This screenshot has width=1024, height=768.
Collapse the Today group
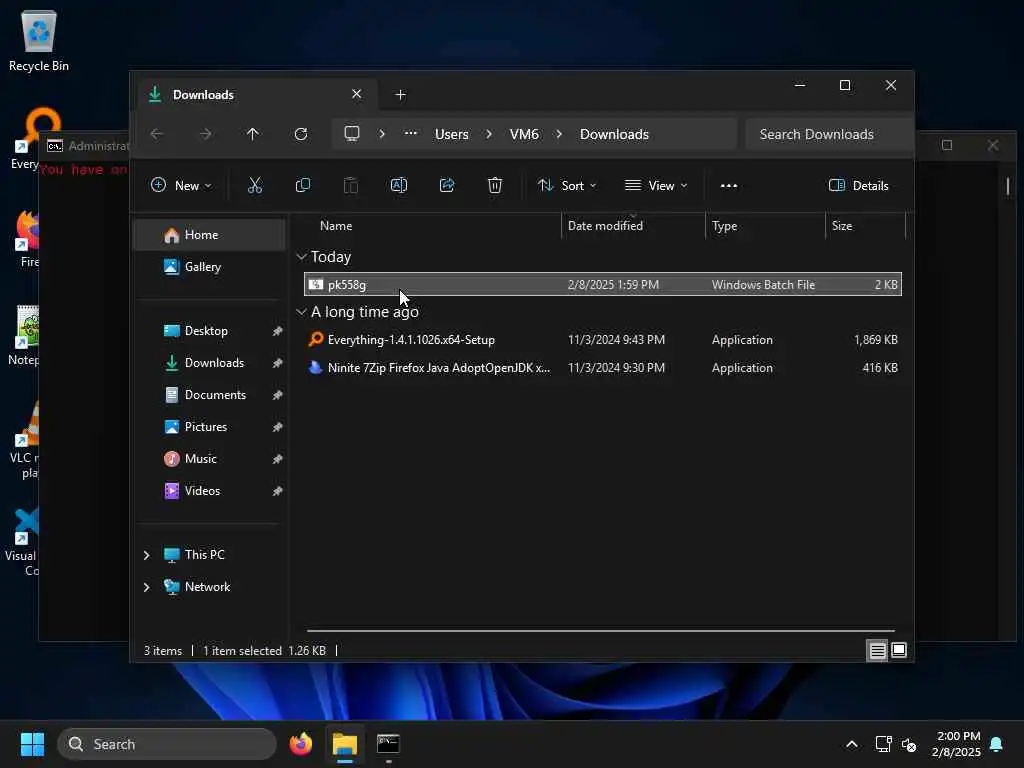tap(301, 257)
